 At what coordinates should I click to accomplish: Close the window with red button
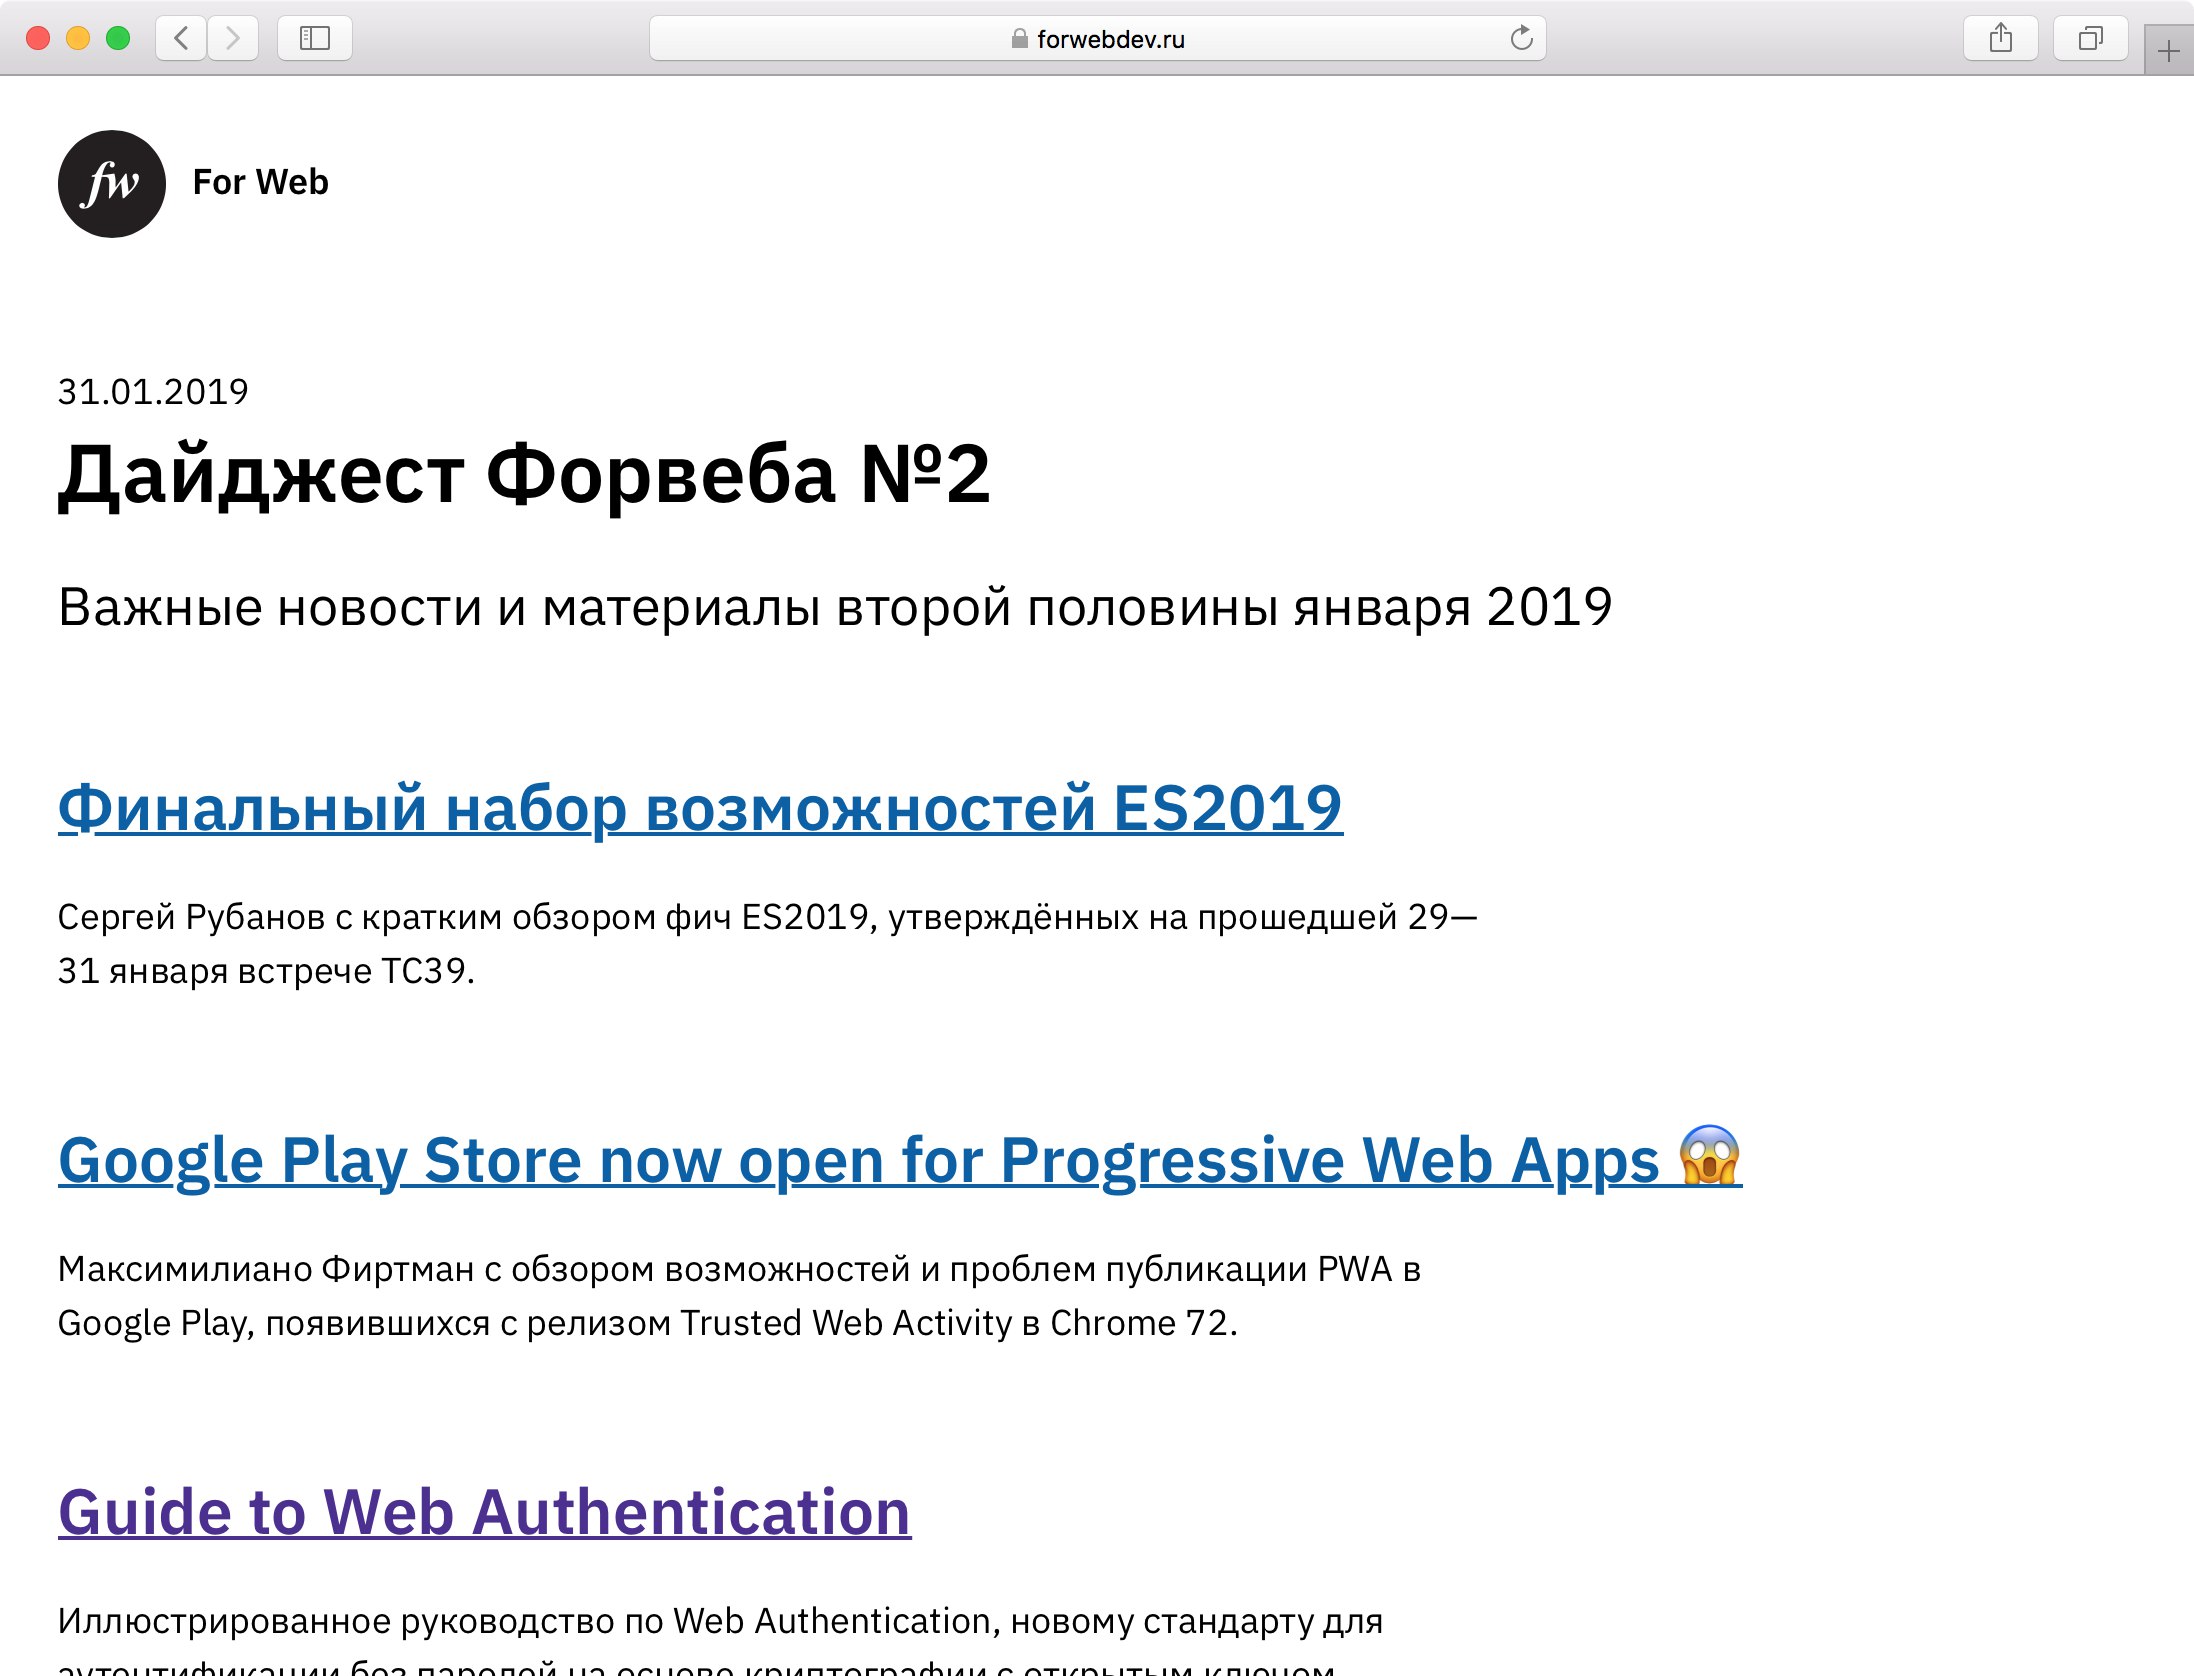38,38
